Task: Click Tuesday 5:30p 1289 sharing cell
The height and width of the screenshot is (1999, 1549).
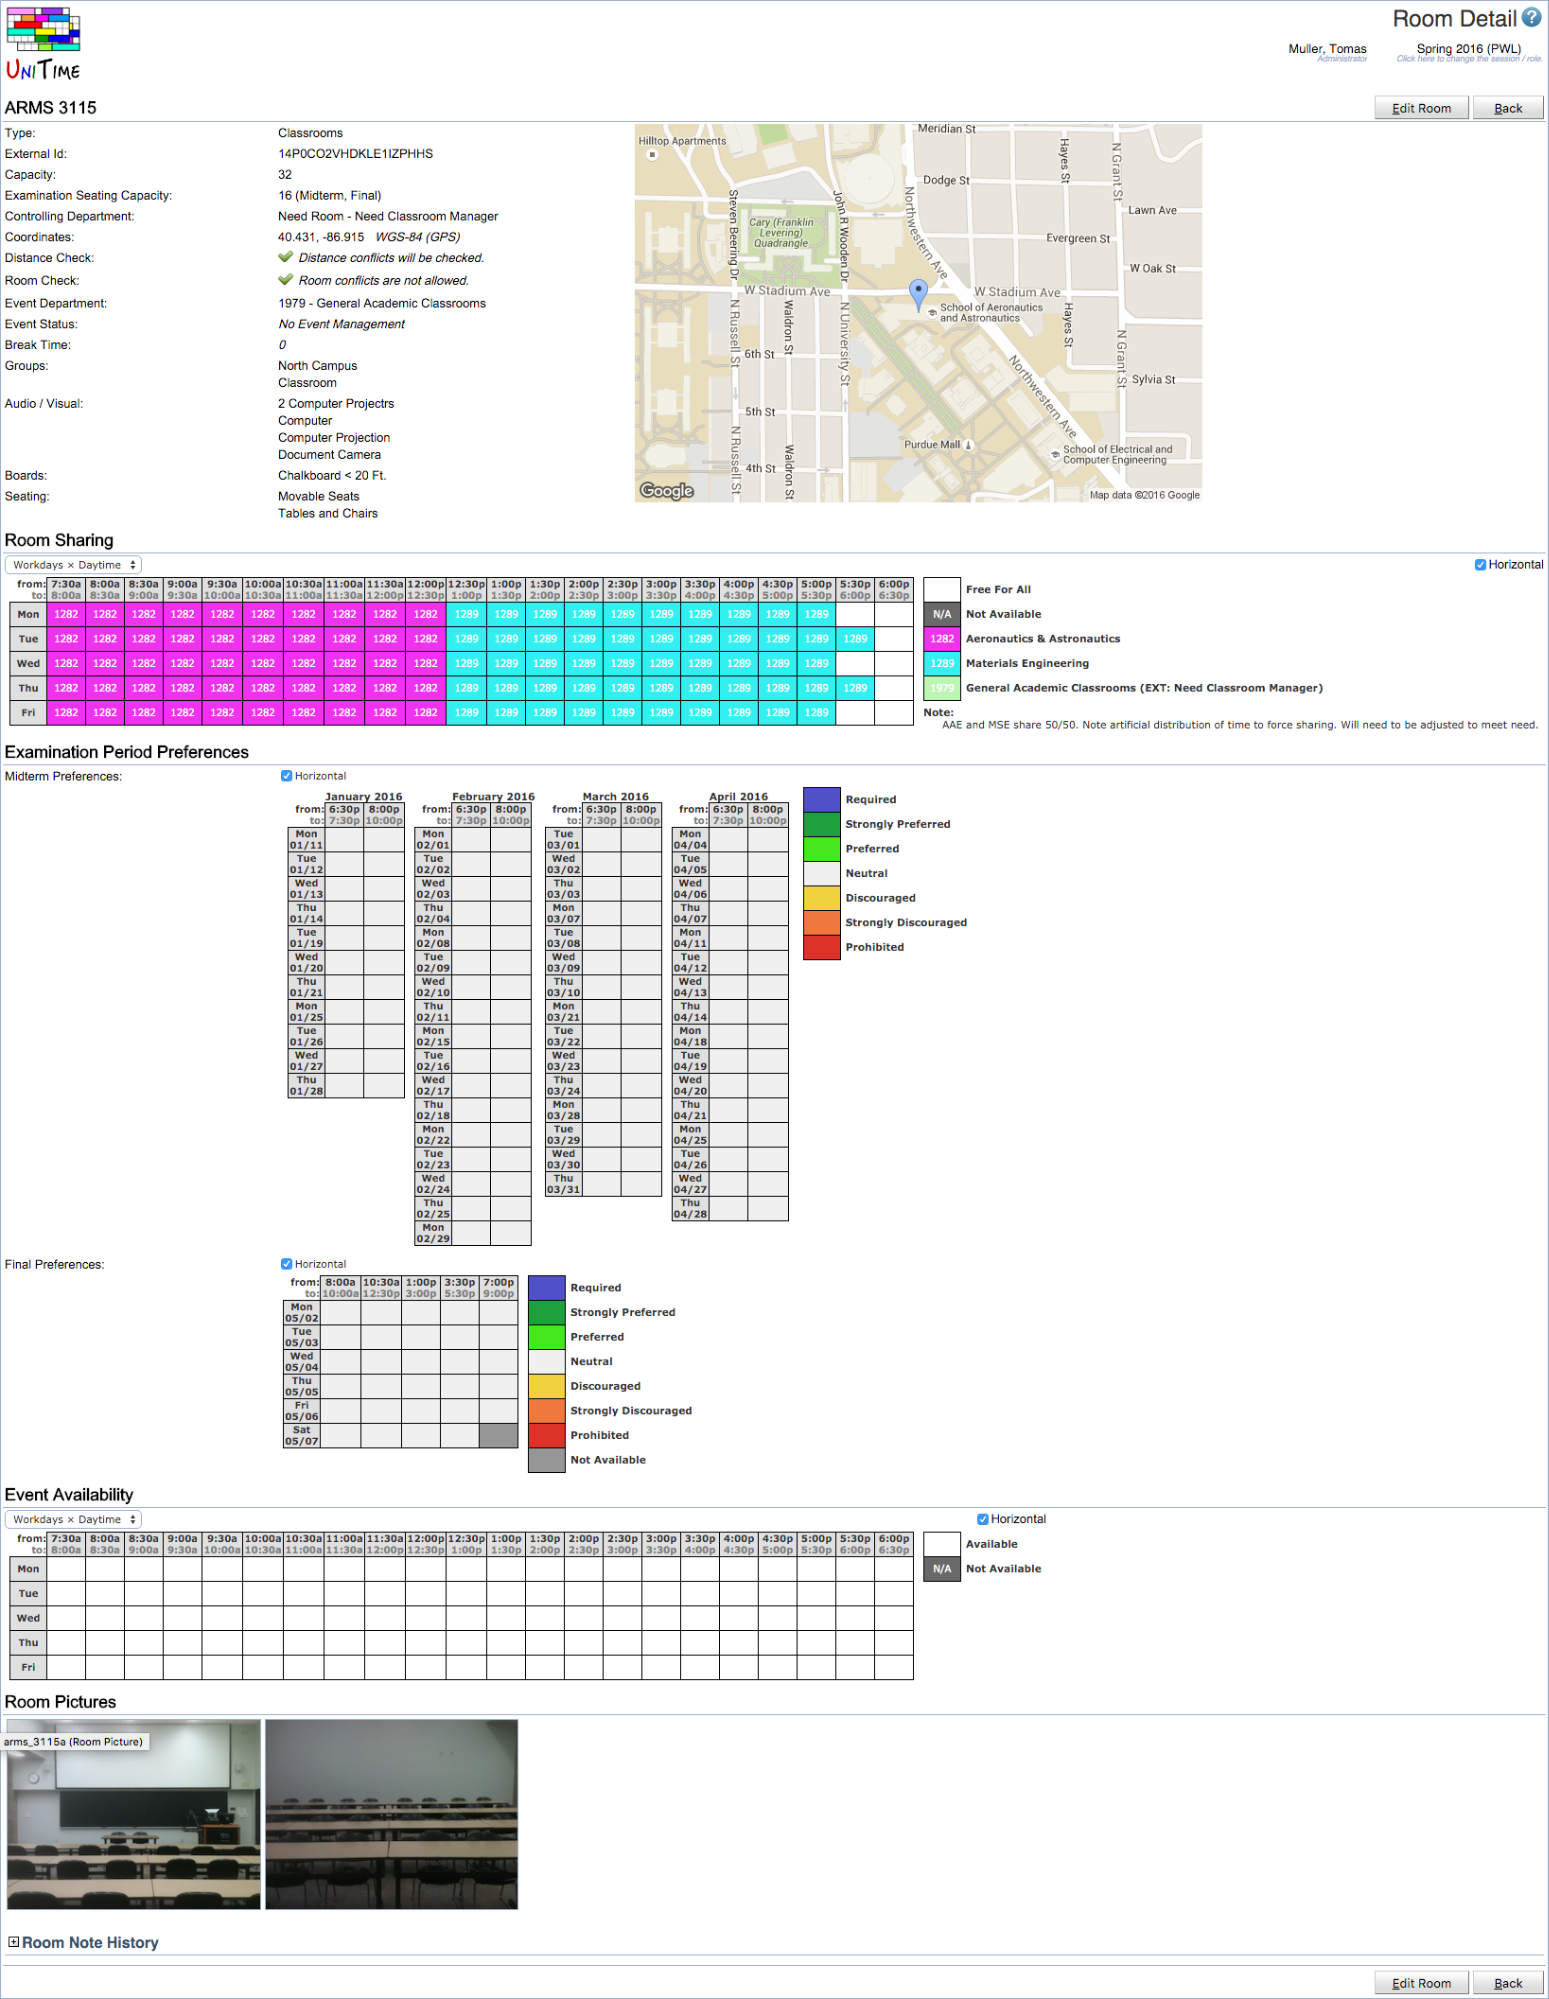Action: tap(855, 639)
